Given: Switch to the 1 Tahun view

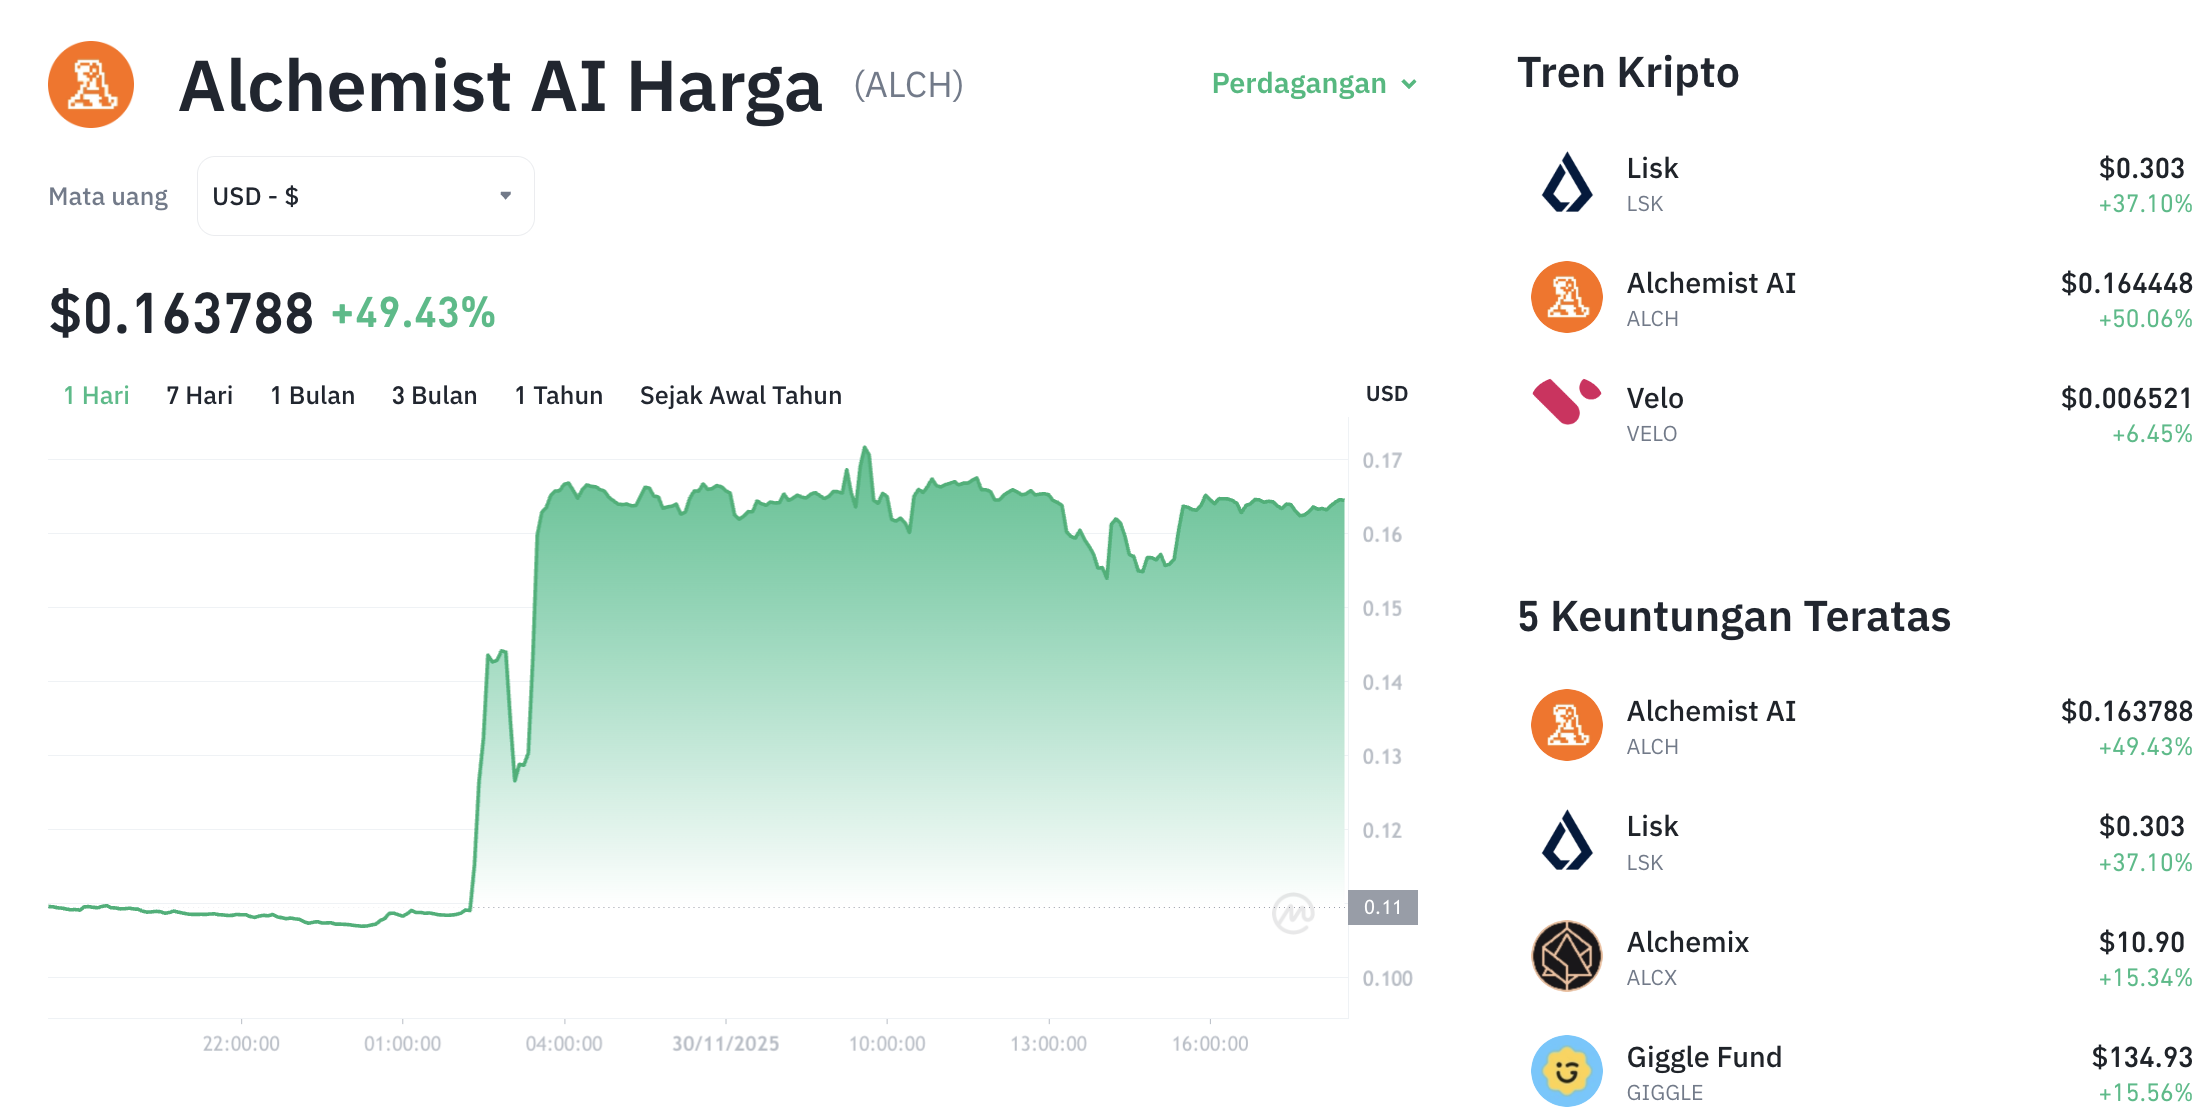Looking at the screenshot, I should point(558,395).
